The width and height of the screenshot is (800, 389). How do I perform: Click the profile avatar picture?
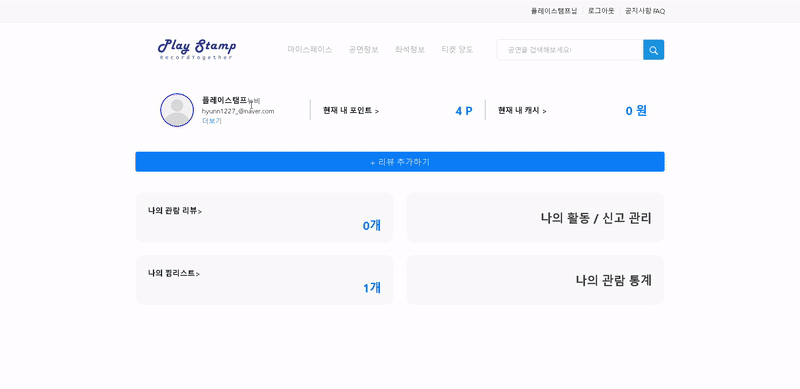tap(177, 110)
